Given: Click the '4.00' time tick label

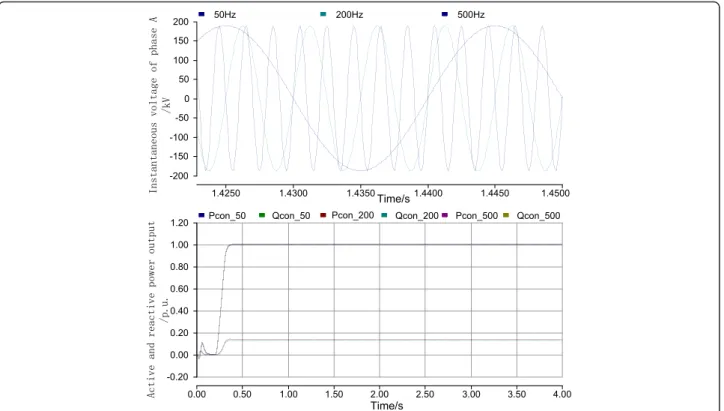Looking at the screenshot, I should (x=562, y=394).
